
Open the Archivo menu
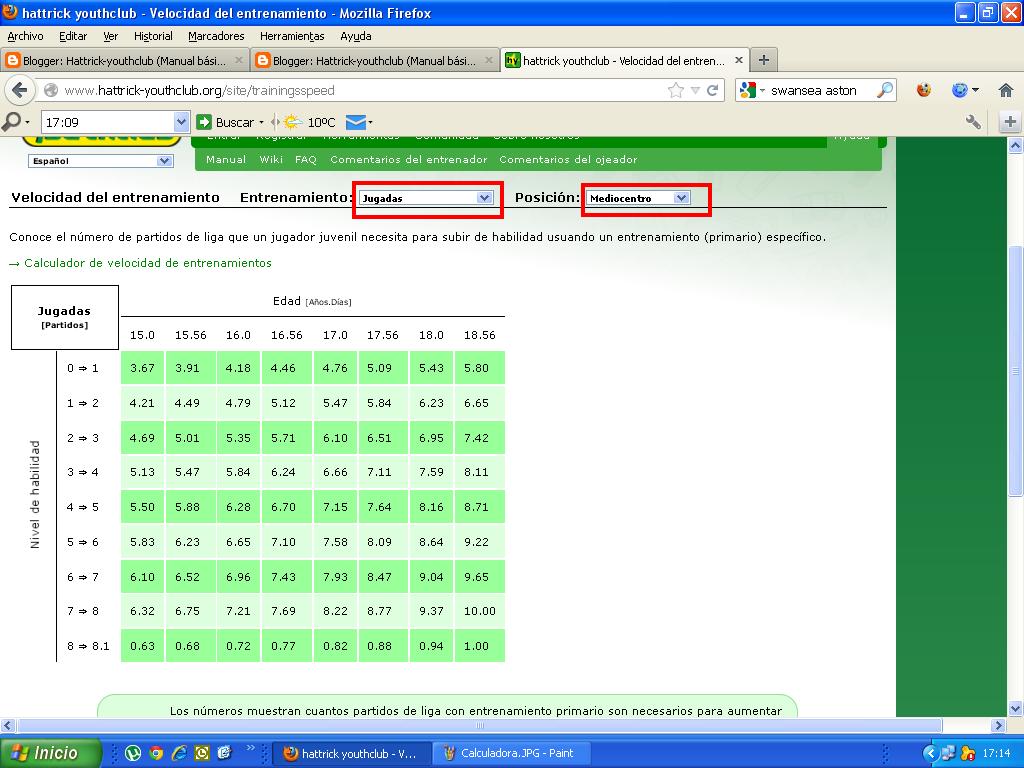[x=25, y=36]
